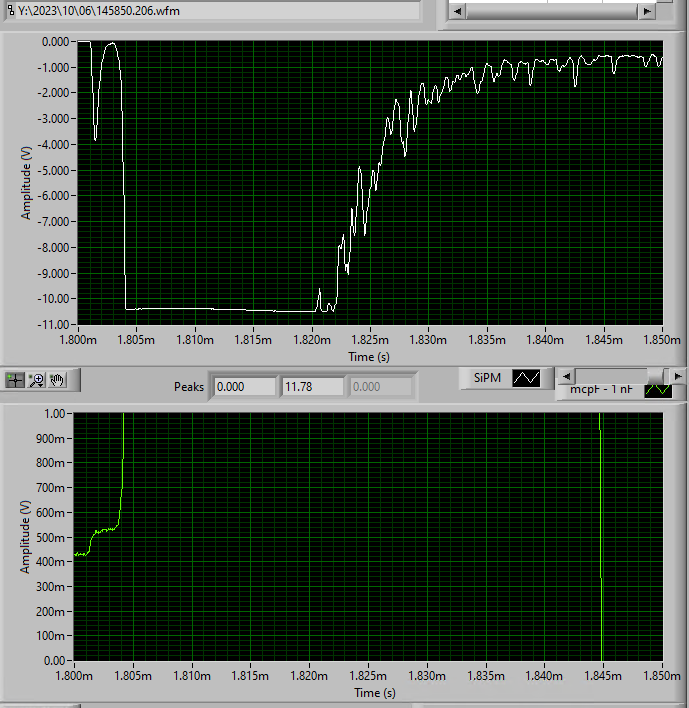Viewport: 689px width, 708px height.
Task: Open the SiPM plot legend line style icon
Action: [x=526, y=378]
